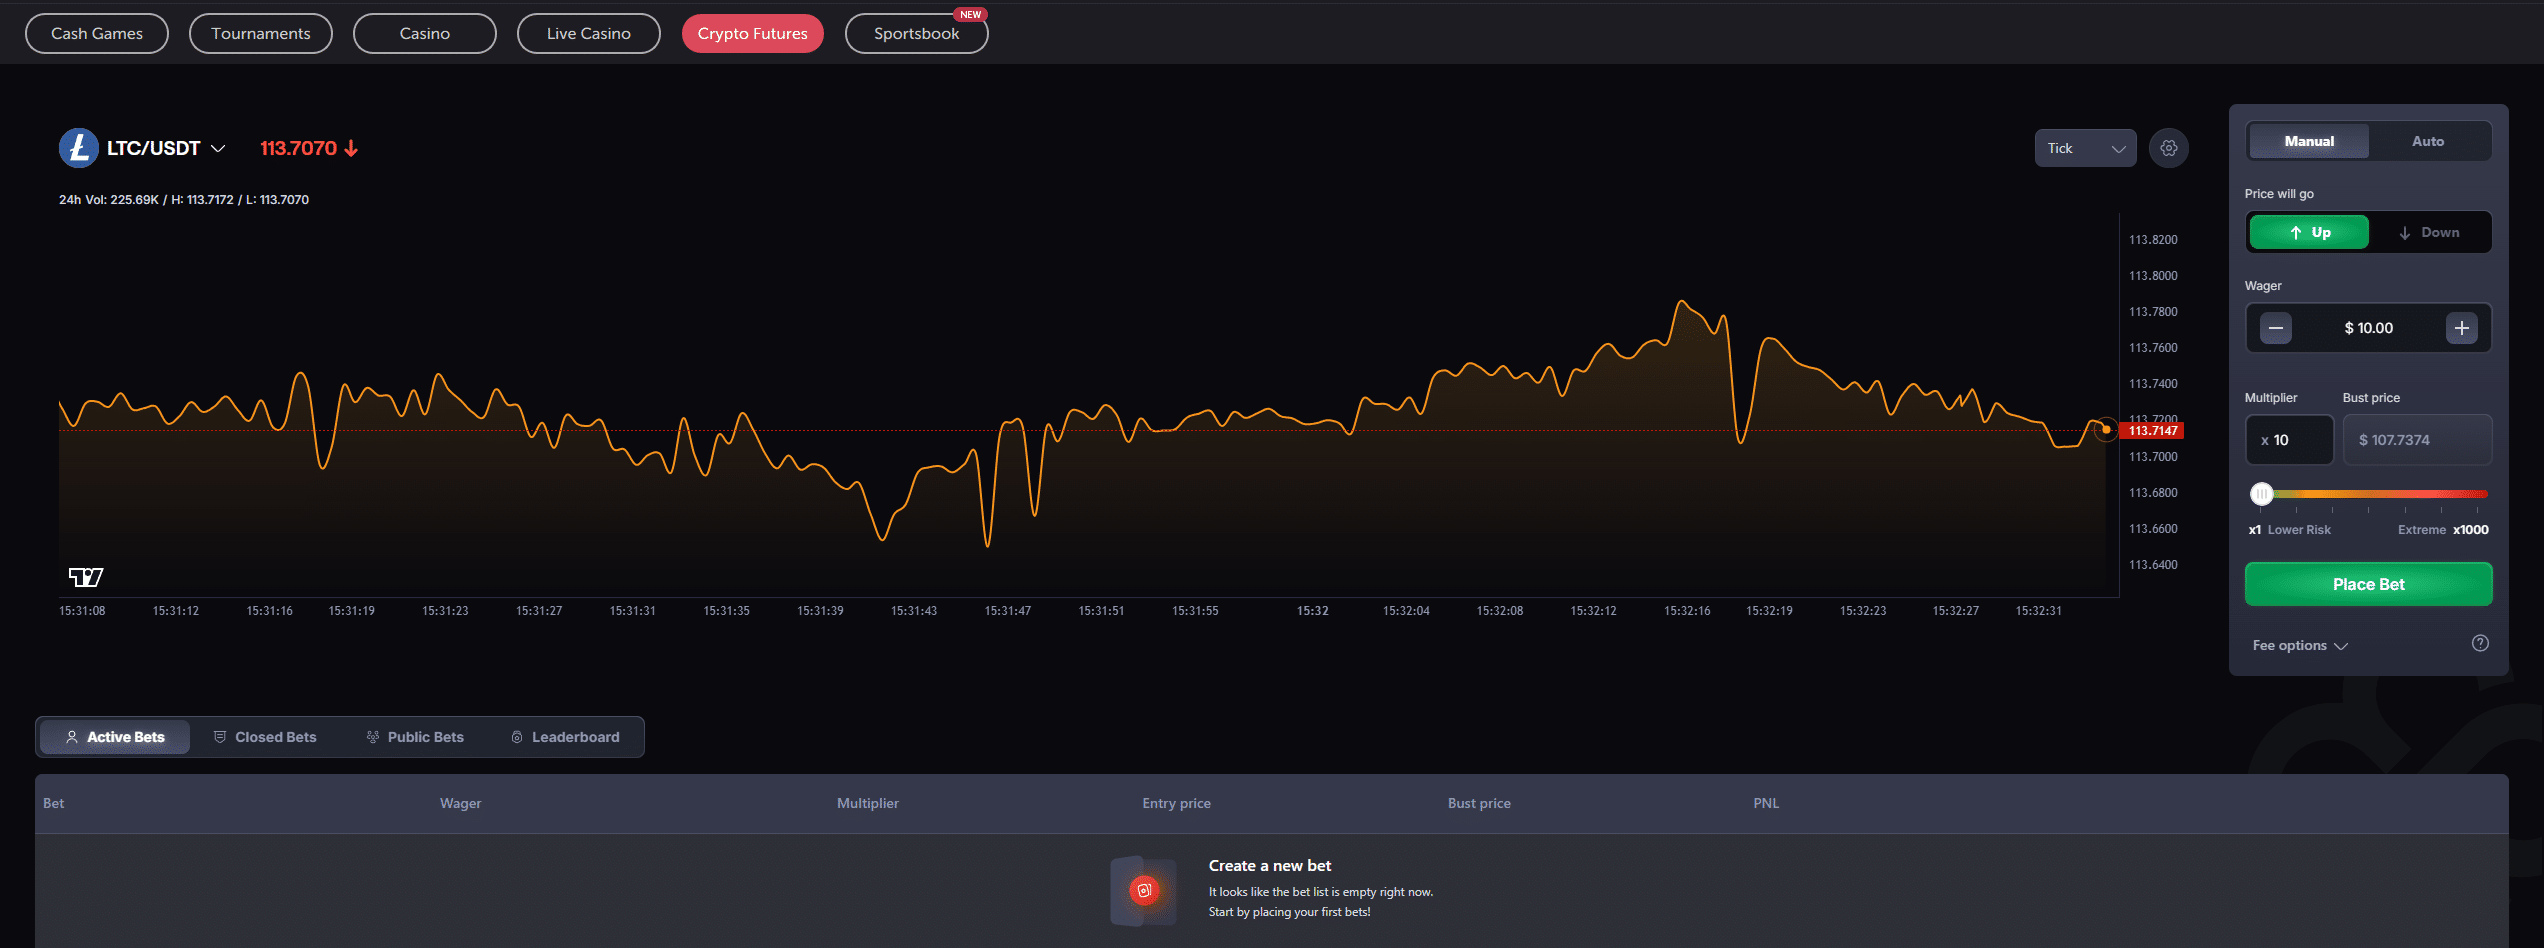Click the TradingView logo on chart
Screen dimensions: 2544x948
pos(86,577)
